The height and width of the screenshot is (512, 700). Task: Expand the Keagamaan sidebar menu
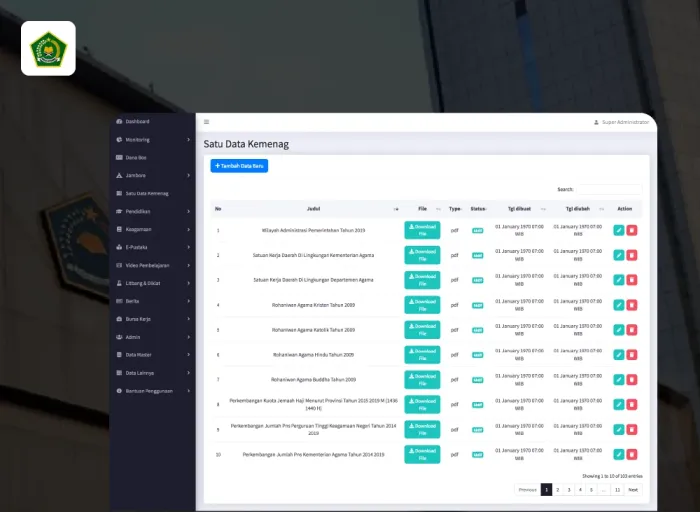[153, 229]
